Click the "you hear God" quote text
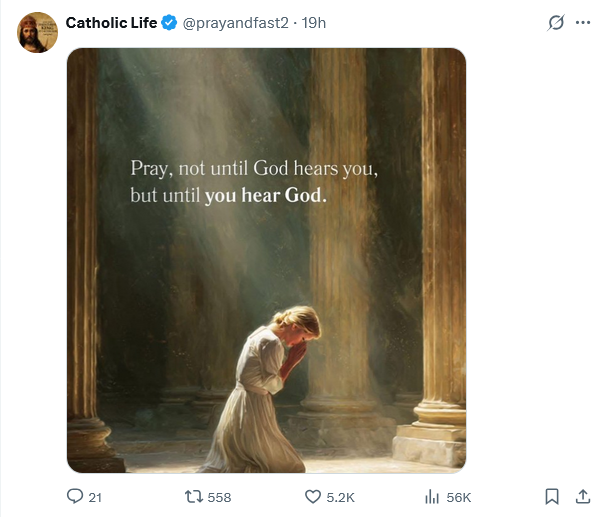The height and width of the screenshot is (517, 608). tap(265, 196)
